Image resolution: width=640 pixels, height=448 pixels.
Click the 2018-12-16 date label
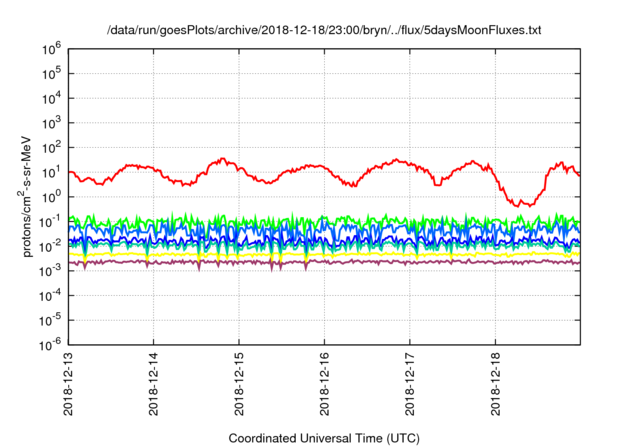324,384
